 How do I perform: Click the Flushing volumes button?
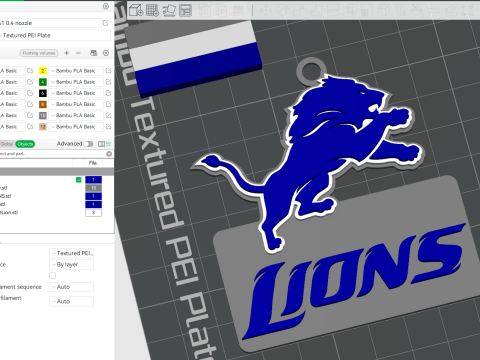tap(39, 53)
